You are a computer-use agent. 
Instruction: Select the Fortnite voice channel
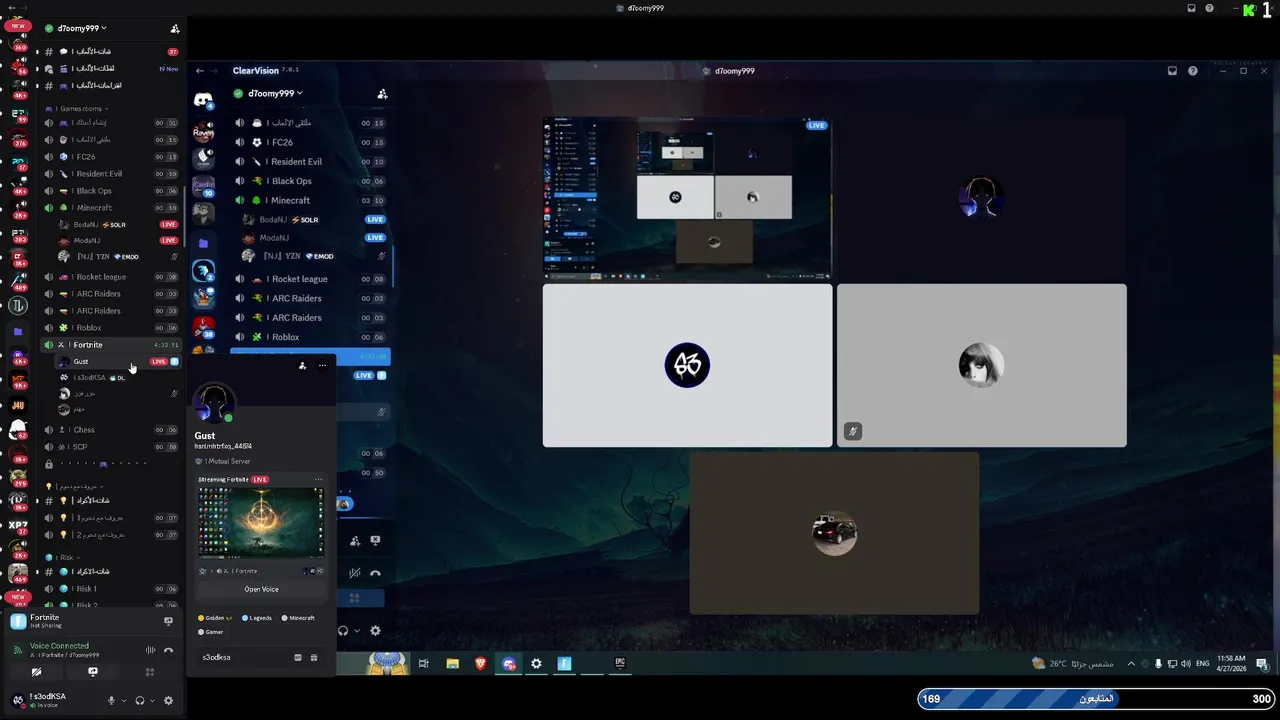click(x=110, y=345)
